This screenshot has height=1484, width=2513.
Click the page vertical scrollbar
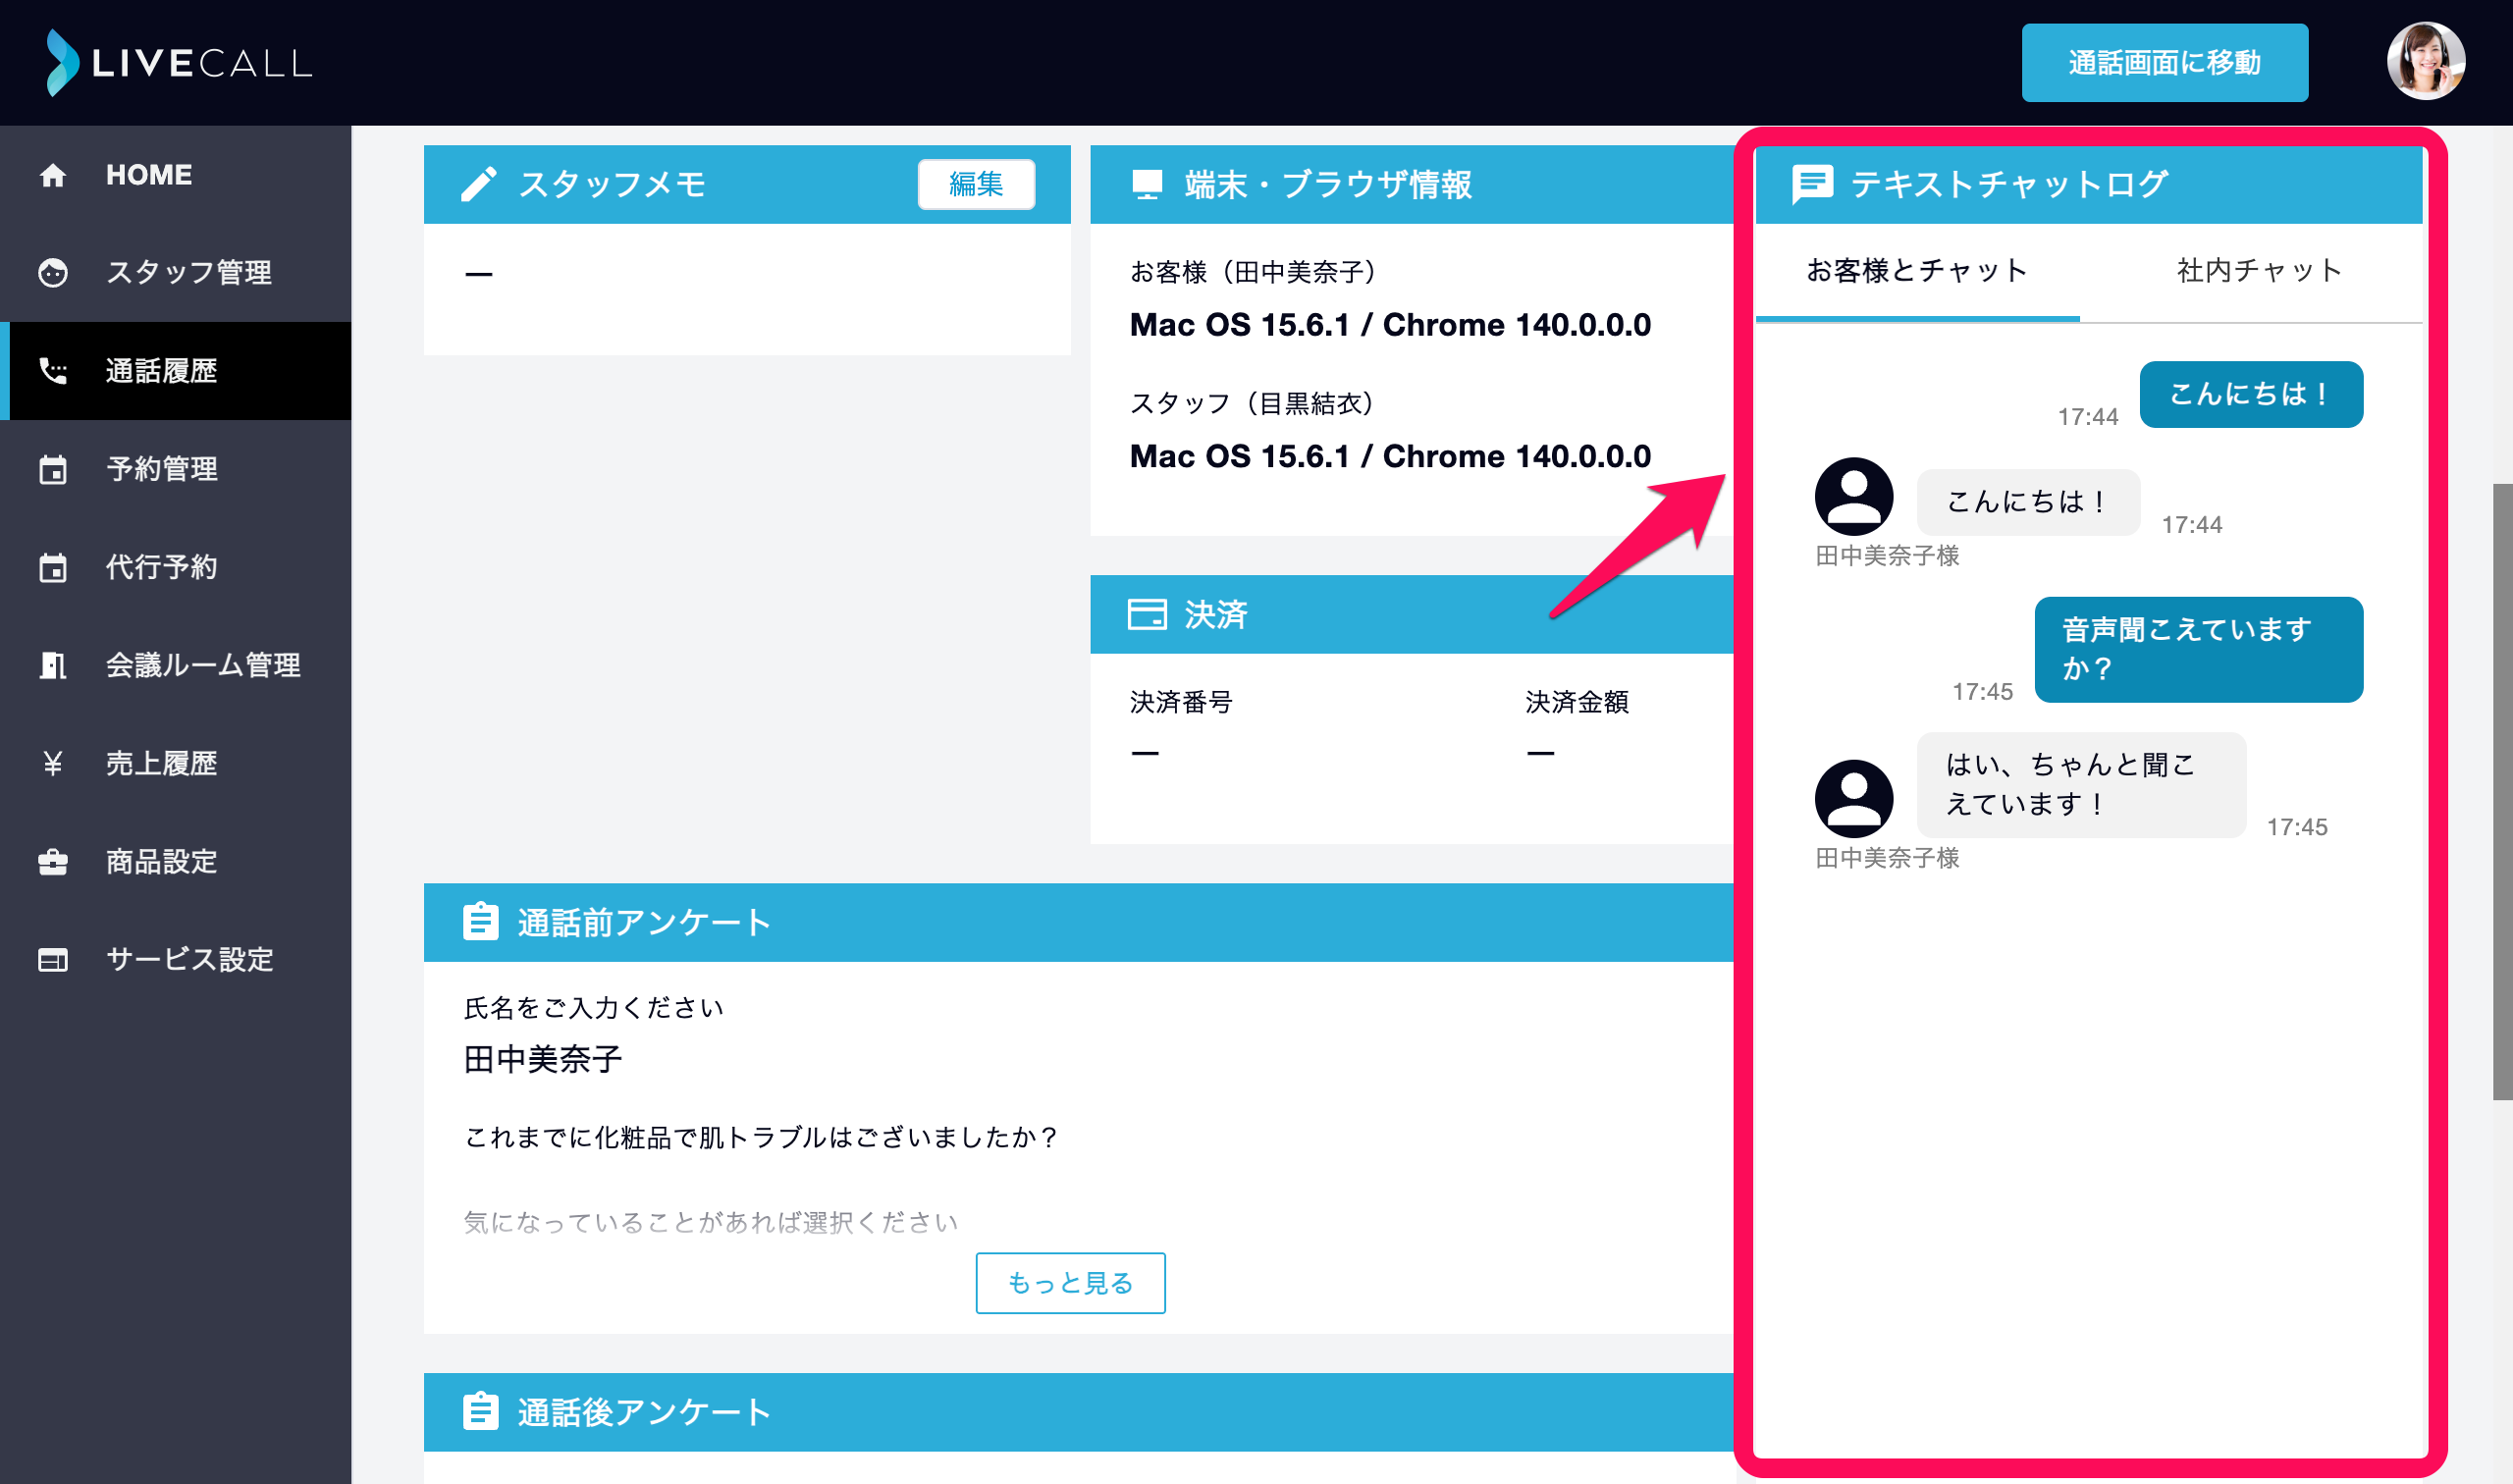2502,792
